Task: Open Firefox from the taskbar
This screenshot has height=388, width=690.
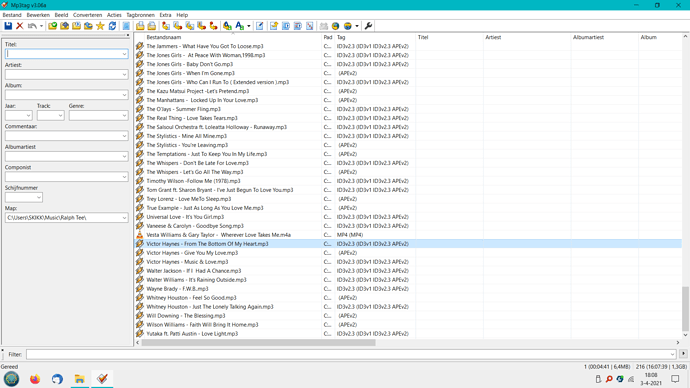Action: [35, 379]
